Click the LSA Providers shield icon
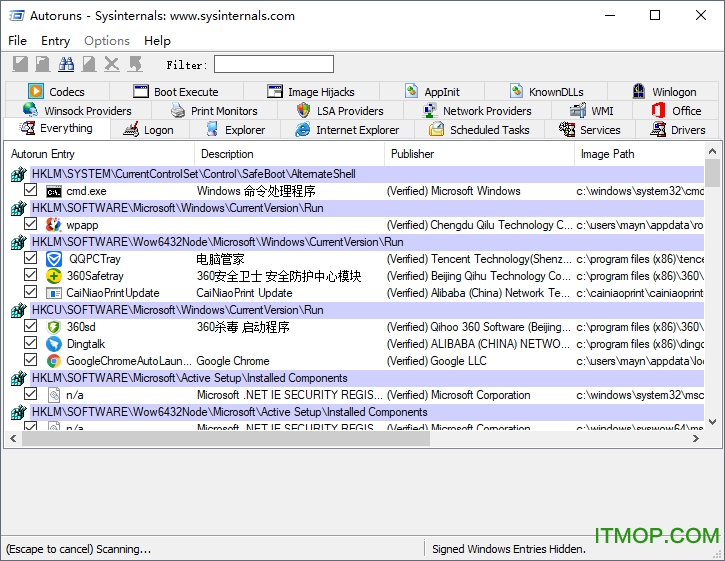The width and height of the screenshot is (725, 561). click(x=303, y=111)
